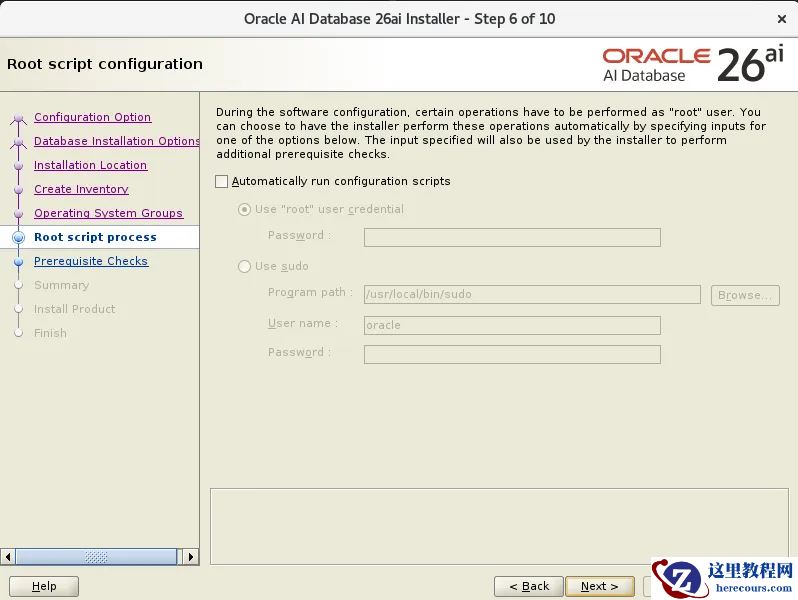Click current-step circle beside Root script process
The height and width of the screenshot is (600, 798).
[19, 238]
